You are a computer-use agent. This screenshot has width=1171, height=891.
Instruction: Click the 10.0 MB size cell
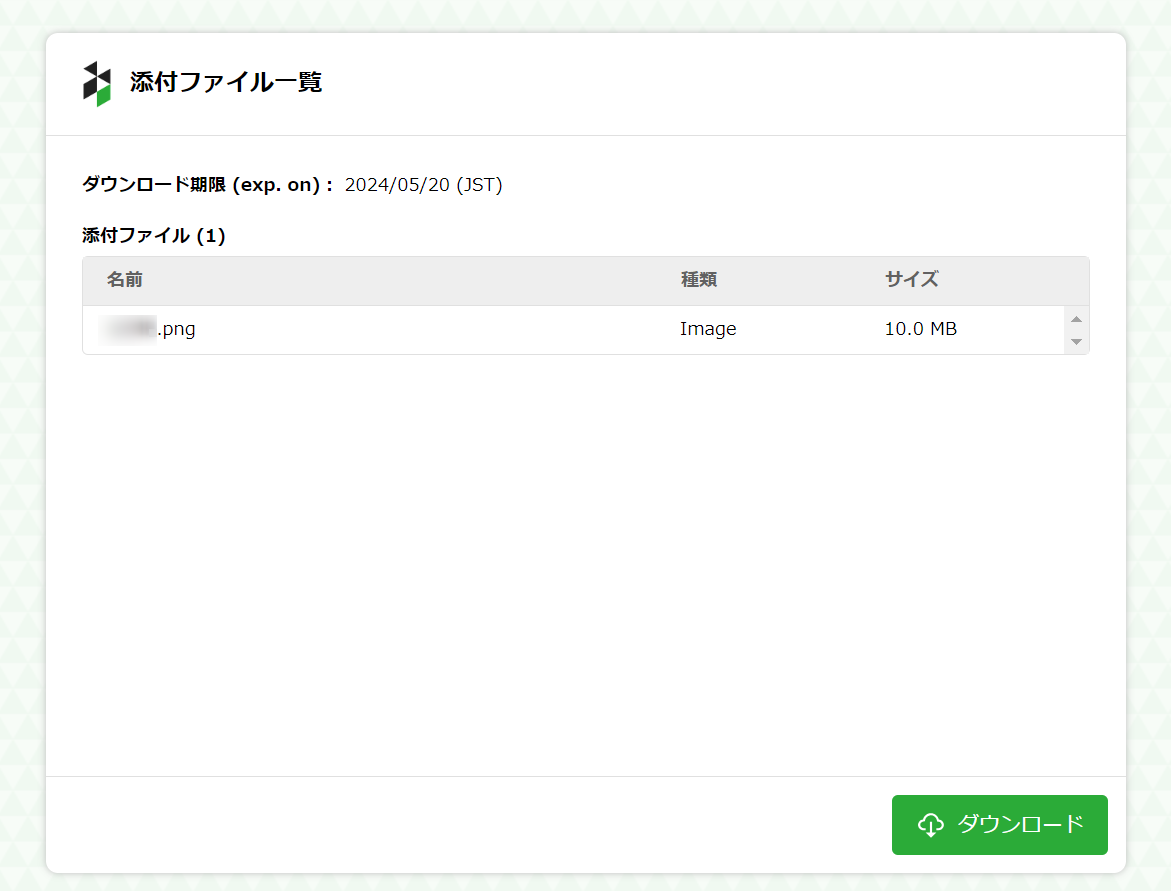[920, 329]
